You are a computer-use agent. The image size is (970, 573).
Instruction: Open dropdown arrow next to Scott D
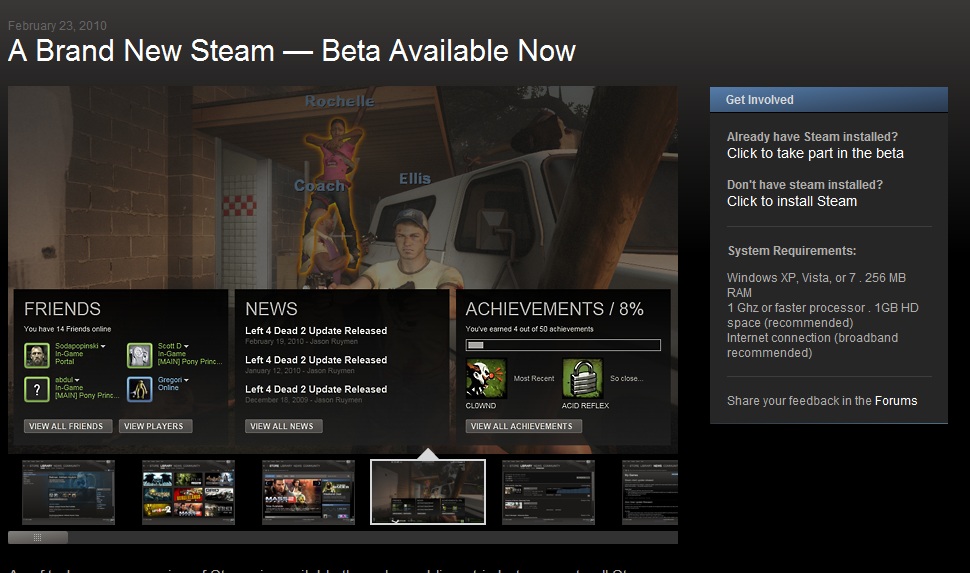[186, 347]
